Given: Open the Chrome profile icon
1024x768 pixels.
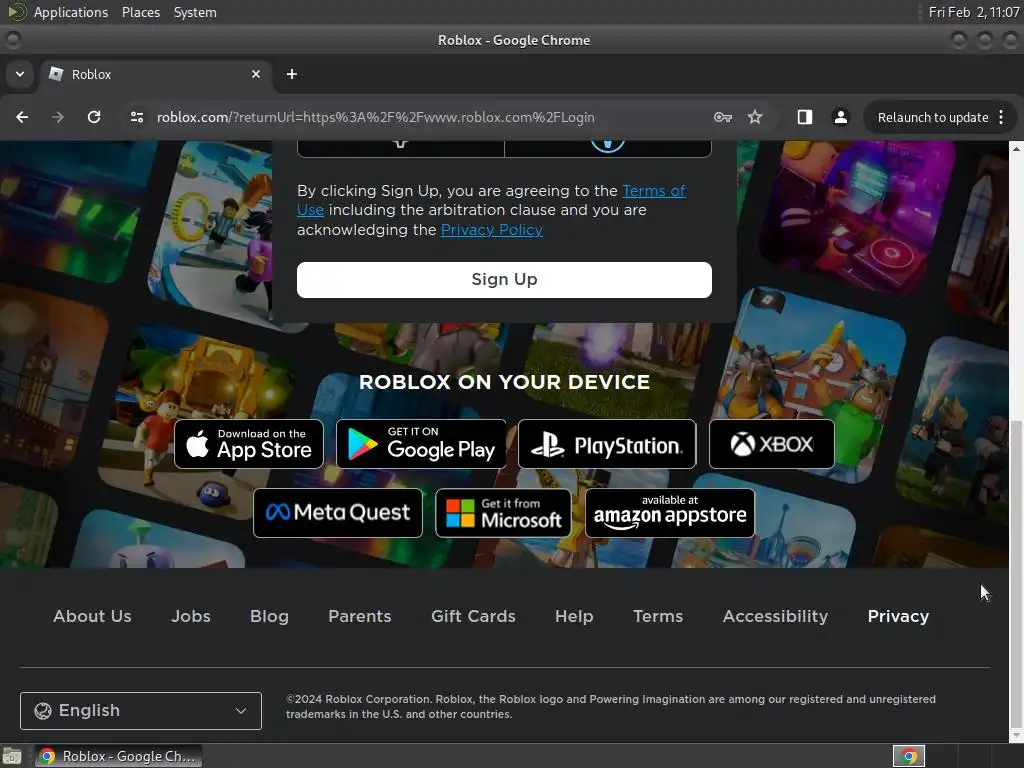Looking at the screenshot, I should click(x=840, y=117).
